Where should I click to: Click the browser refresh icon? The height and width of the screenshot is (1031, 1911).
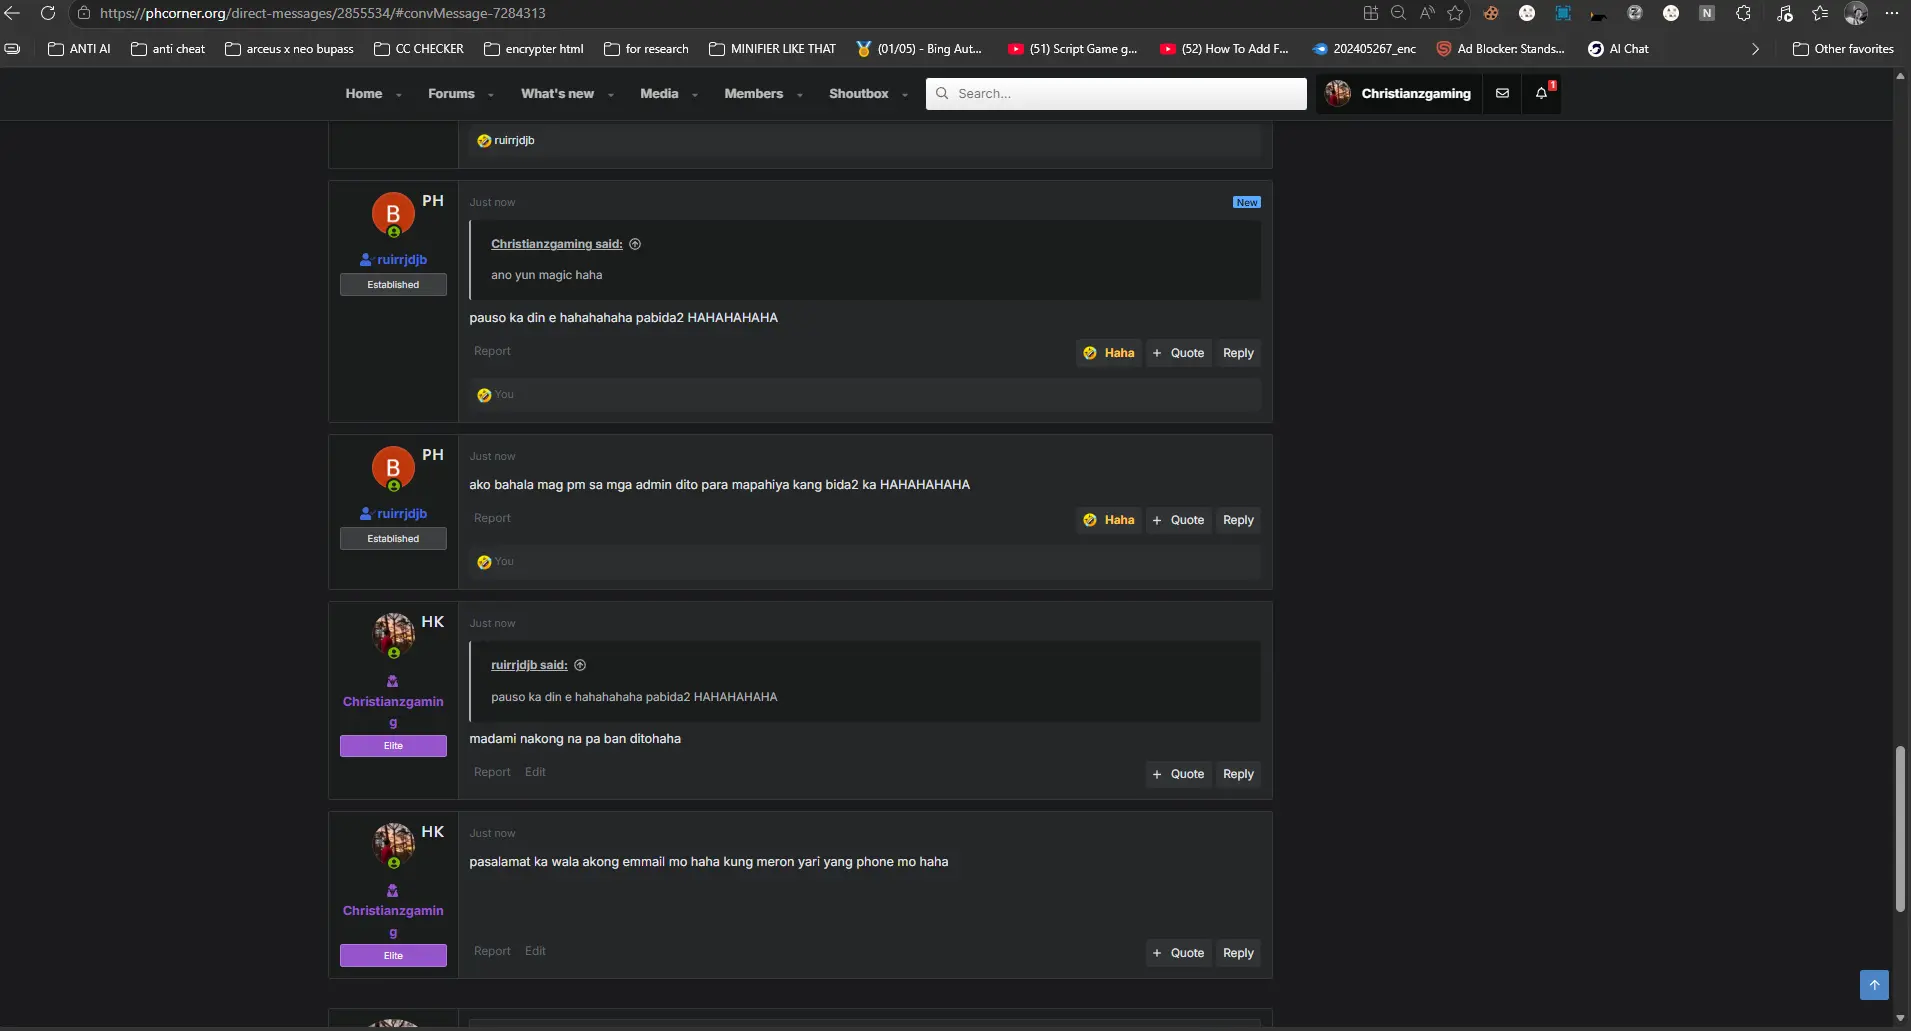(47, 13)
